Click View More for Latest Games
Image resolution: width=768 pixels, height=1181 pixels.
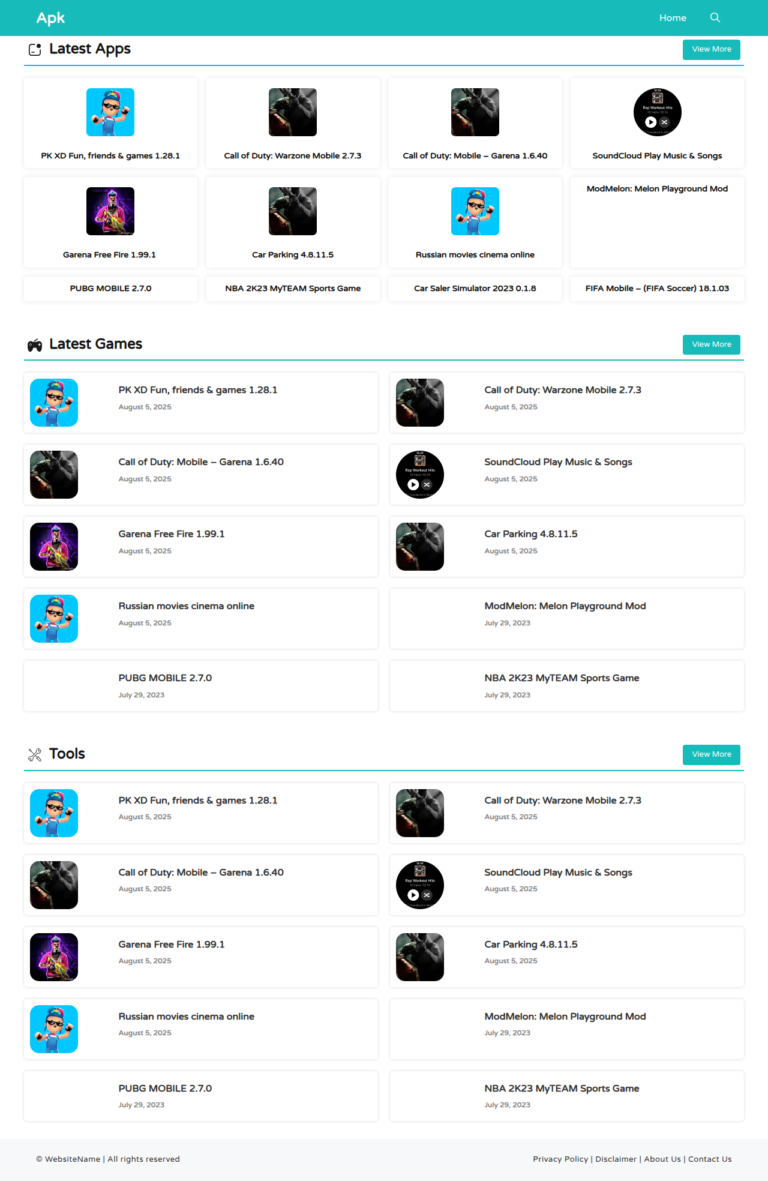[711, 345]
